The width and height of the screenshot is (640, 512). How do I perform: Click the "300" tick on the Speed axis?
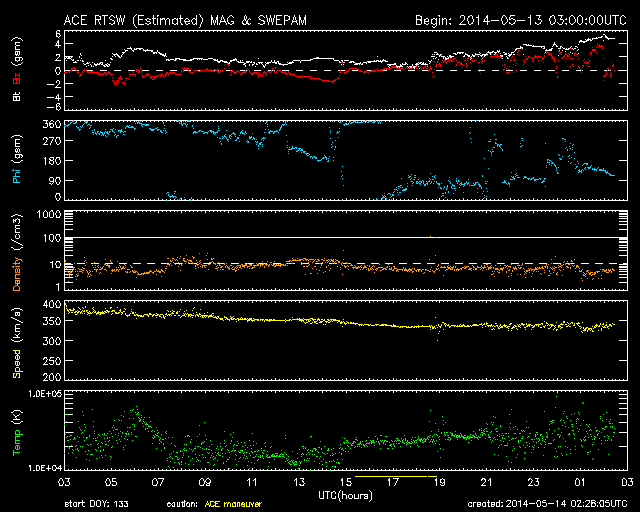[x=52, y=341]
